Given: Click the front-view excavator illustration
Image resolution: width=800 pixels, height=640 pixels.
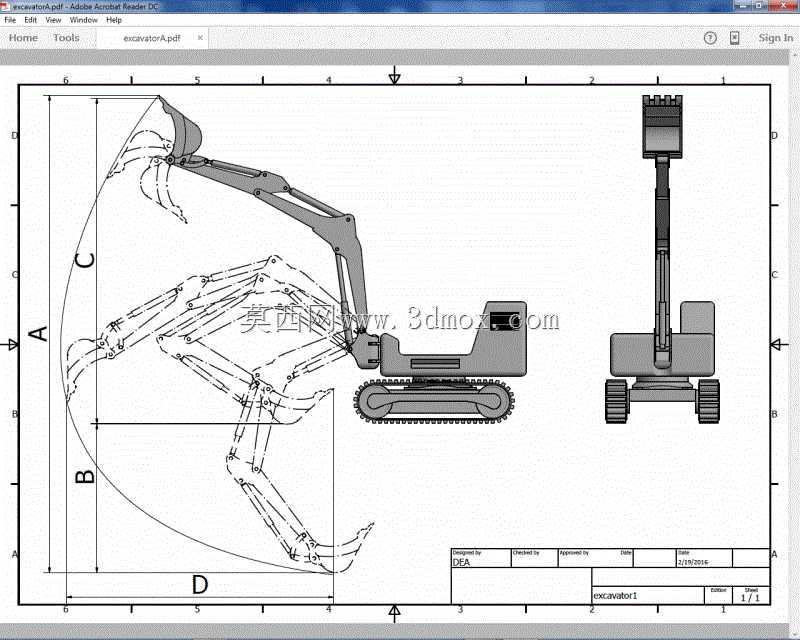Looking at the screenshot, I should [662, 259].
